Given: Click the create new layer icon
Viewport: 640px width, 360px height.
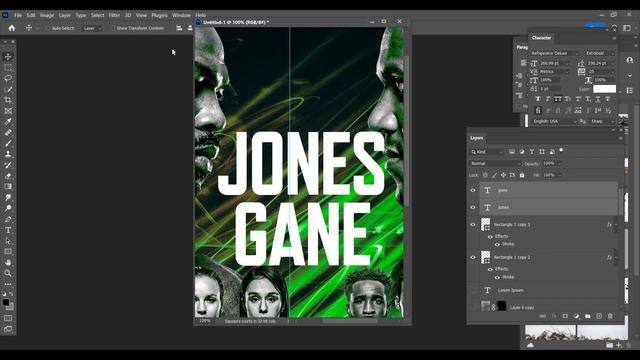Looking at the screenshot, I should tap(599, 316).
